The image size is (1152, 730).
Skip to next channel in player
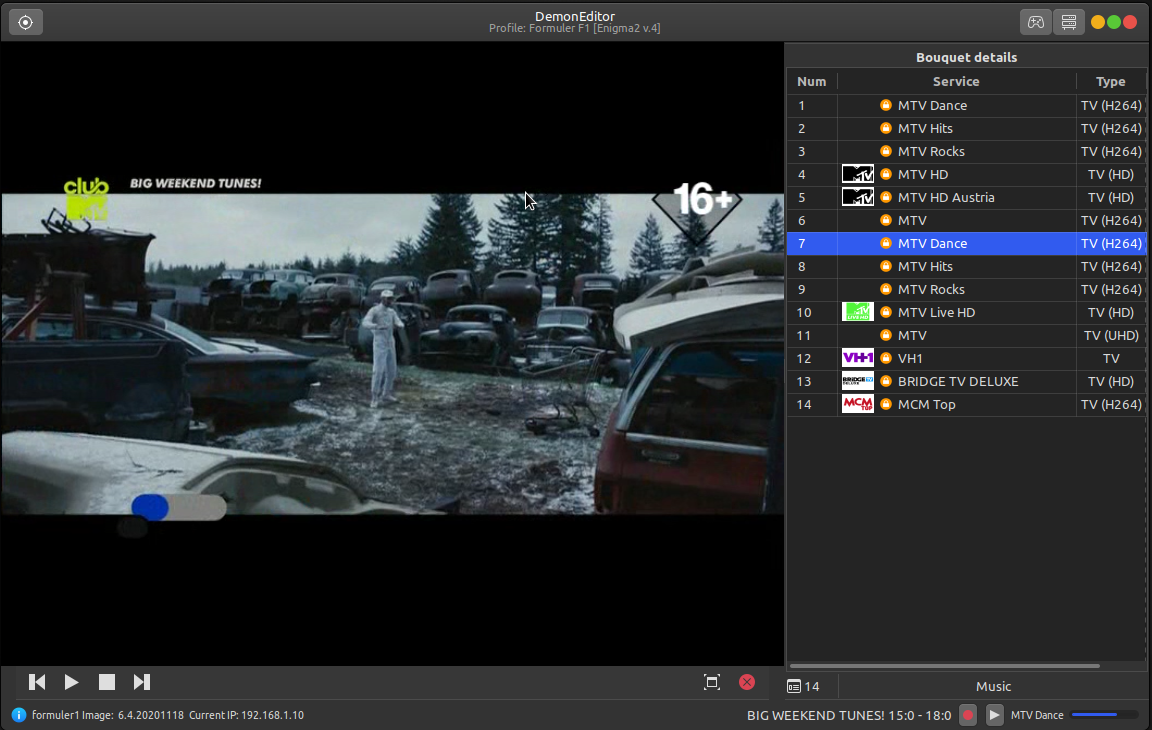(x=142, y=682)
